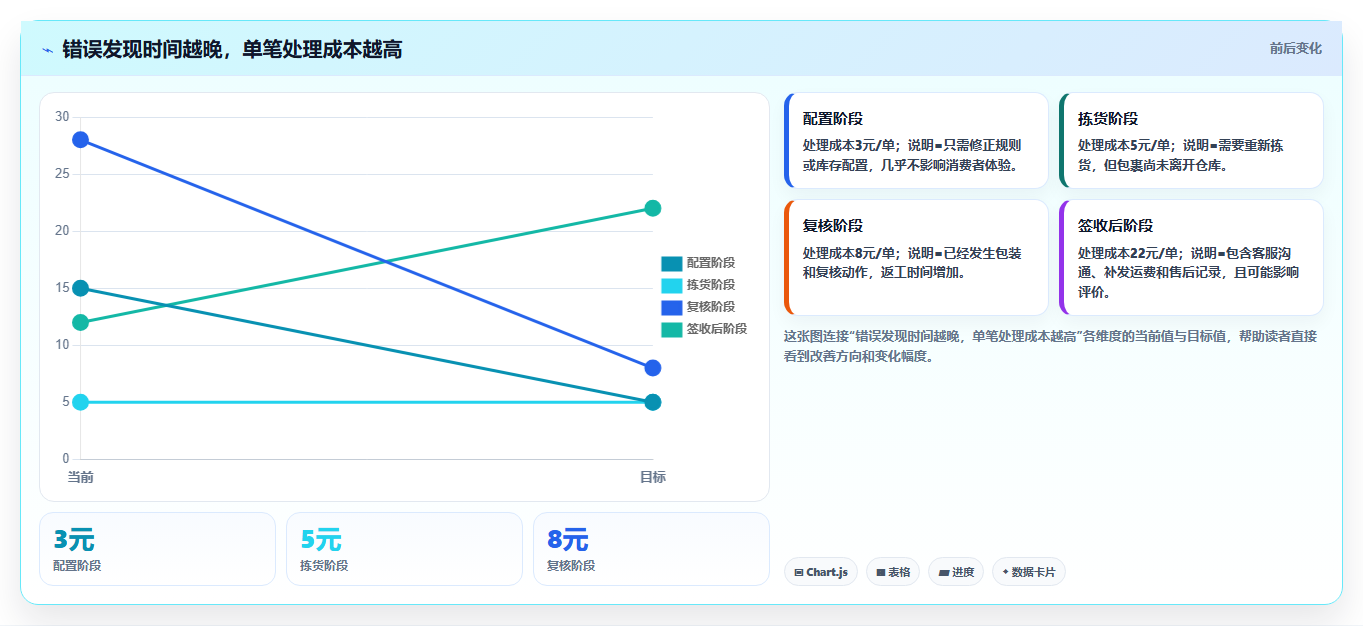Click legend label 复核阶段
This screenshot has width=1363, height=626.
[711, 307]
